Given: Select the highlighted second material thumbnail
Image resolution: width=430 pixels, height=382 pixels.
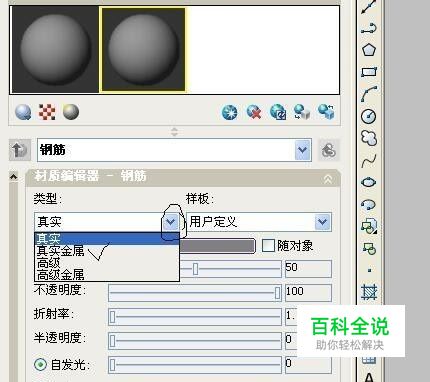Looking at the screenshot, I should 143,50.
